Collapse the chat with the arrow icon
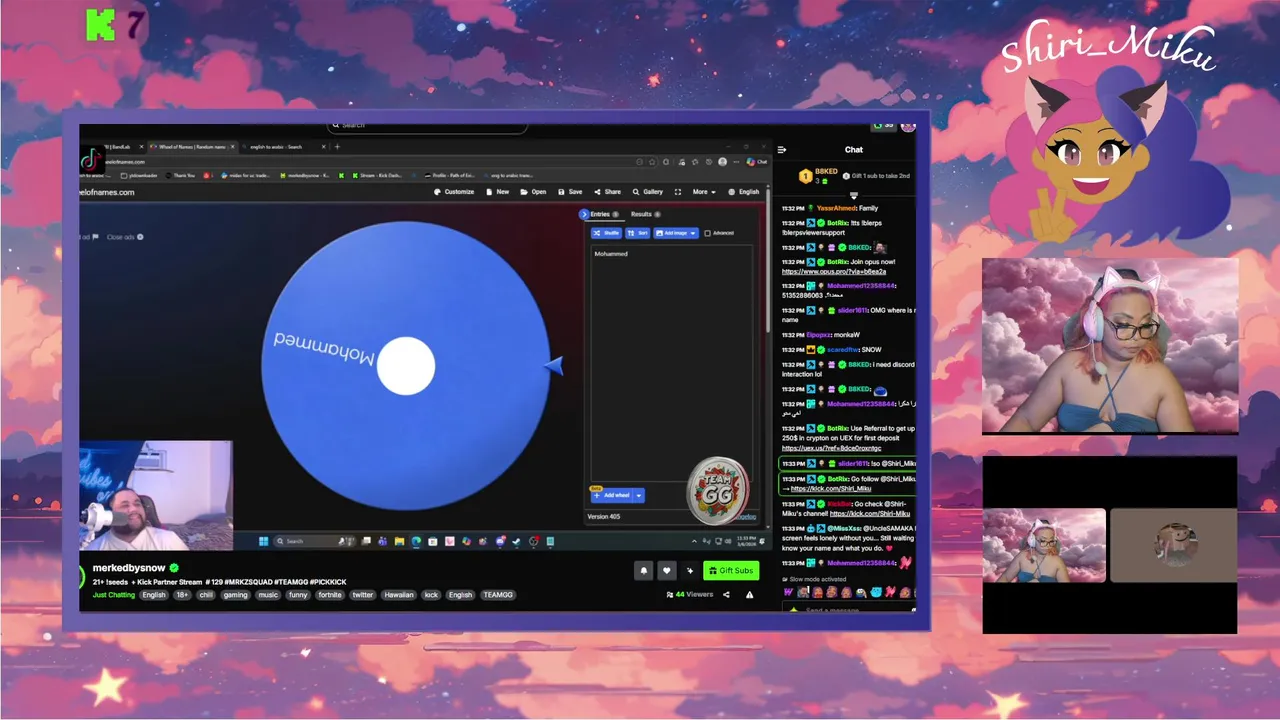Viewport: 1280px width, 720px height. (783, 150)
